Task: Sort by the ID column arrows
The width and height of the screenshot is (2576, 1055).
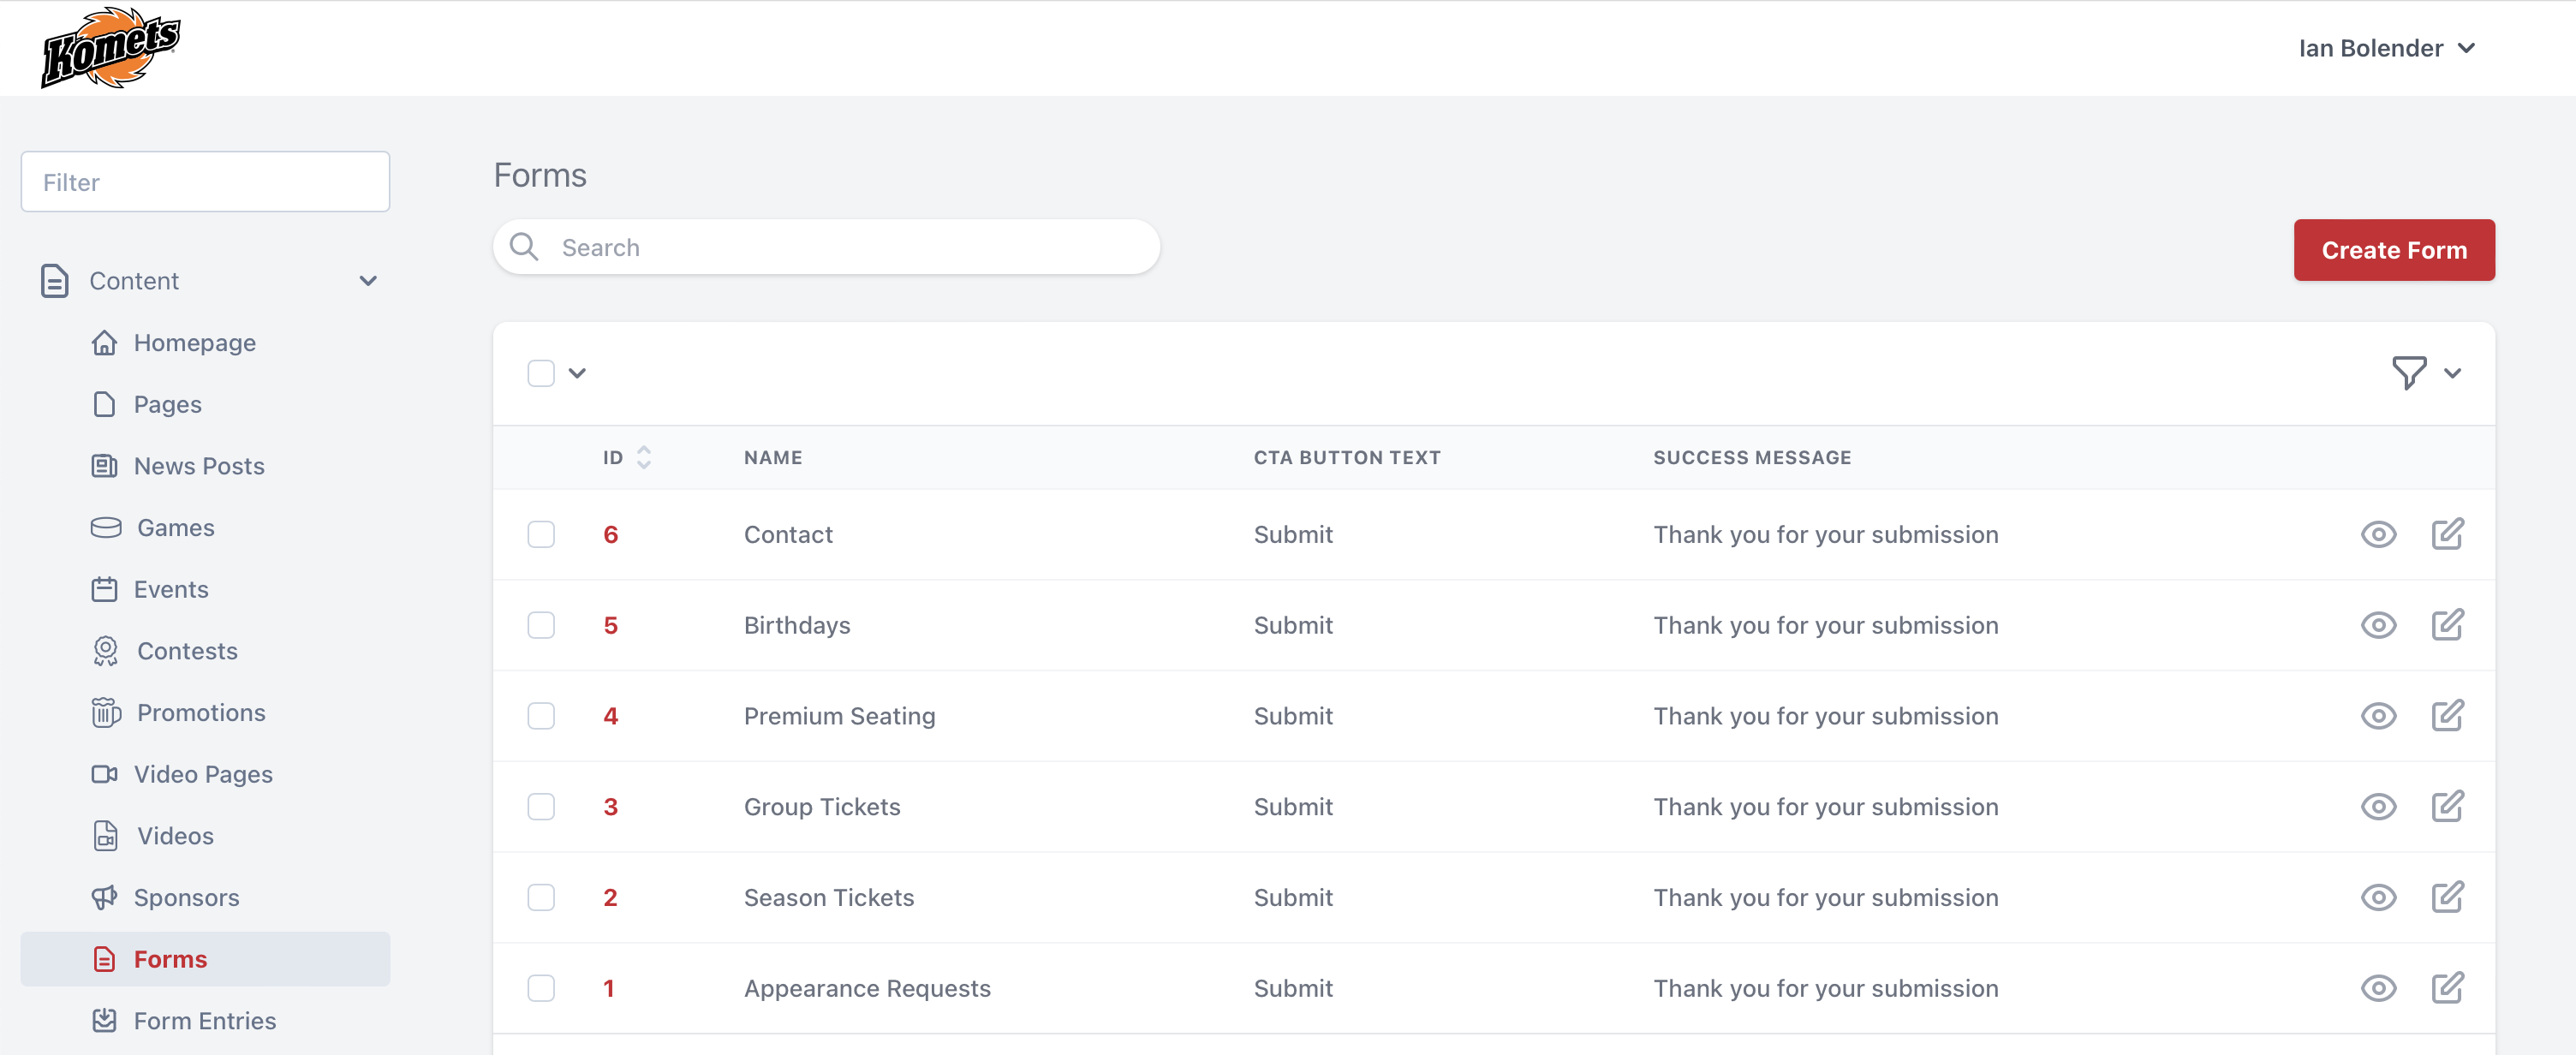Action: pyautogui.click(x=644, y=457)
